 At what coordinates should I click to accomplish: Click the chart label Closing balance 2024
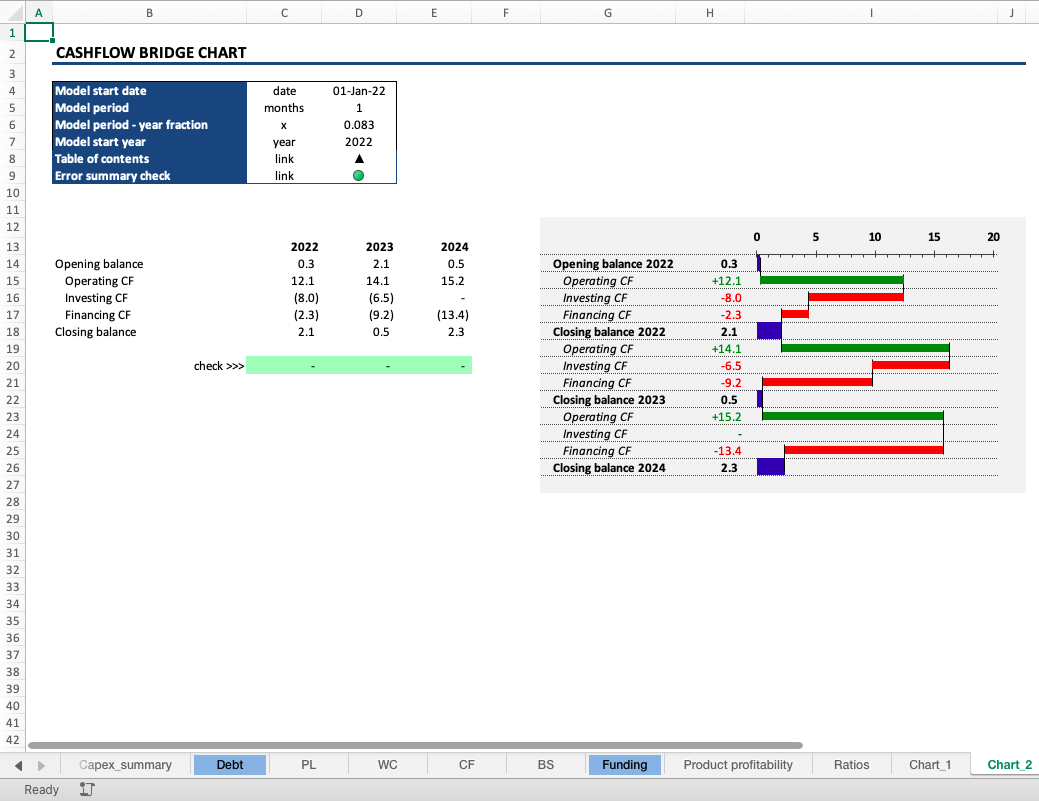click(609, 468)
